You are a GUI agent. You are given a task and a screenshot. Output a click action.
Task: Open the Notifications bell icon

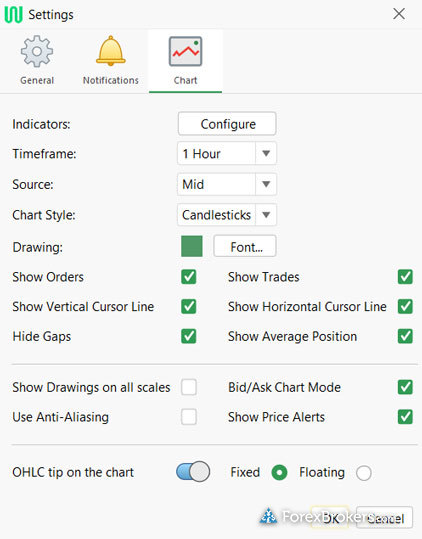[111, 51]
